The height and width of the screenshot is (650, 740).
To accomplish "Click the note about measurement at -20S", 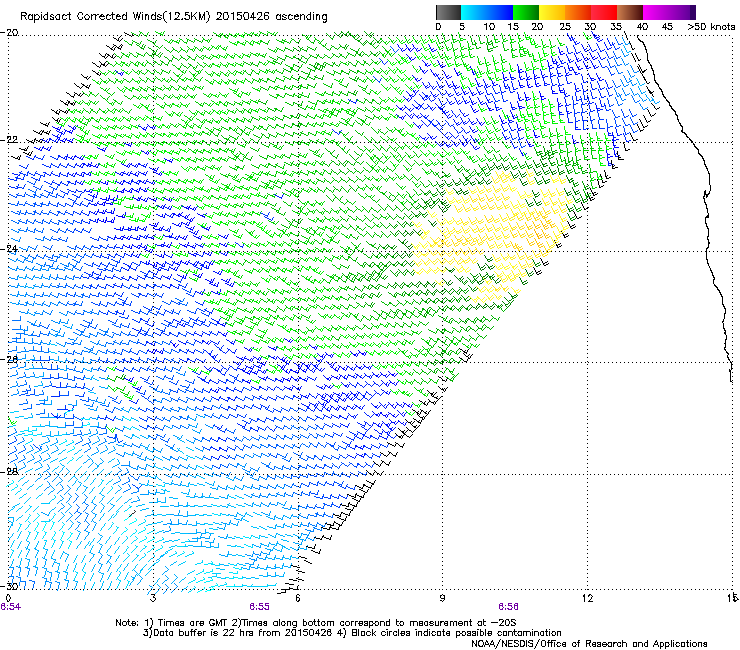I will point(373,623).
